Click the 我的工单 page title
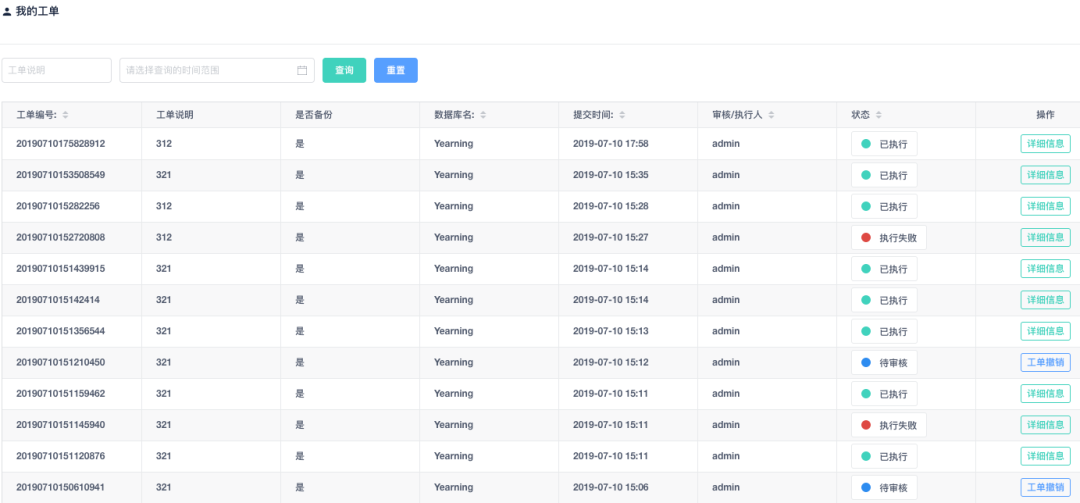This screenshot has height=503, width=1080. [37, 12]
